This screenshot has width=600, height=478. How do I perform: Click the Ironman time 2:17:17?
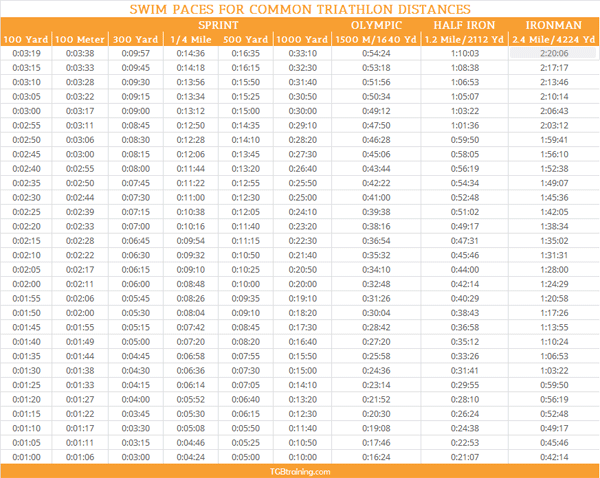(554, 68)
